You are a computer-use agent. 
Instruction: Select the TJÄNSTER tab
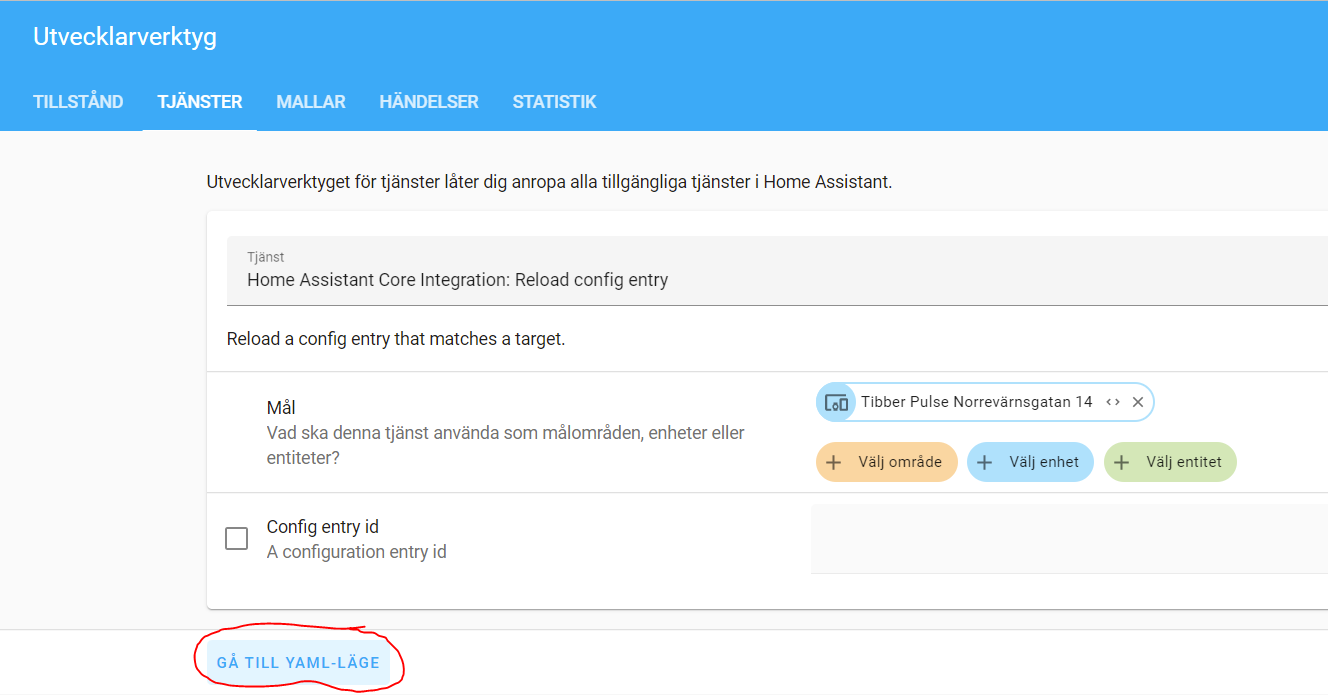(199, 101)
